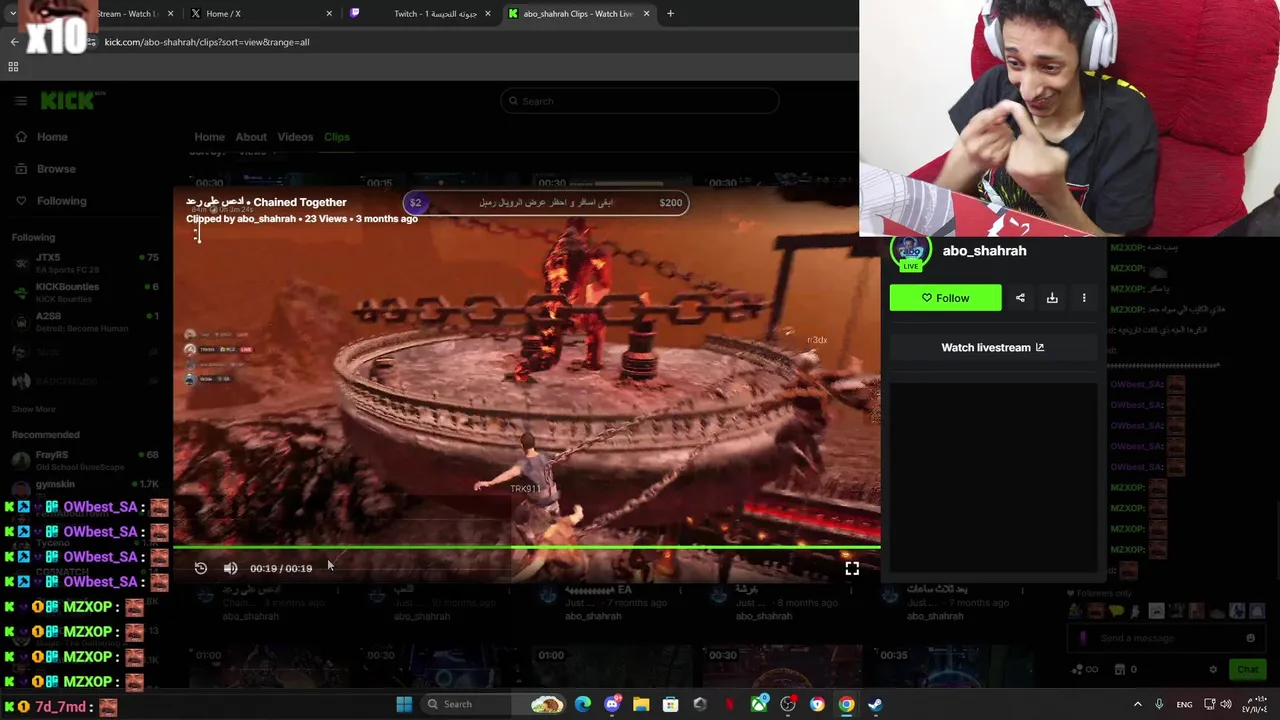Image resolution: width=1280 pixels, height=720 pixels.
Task: Download the clip with the download icon
Action: coord(1052,298)
